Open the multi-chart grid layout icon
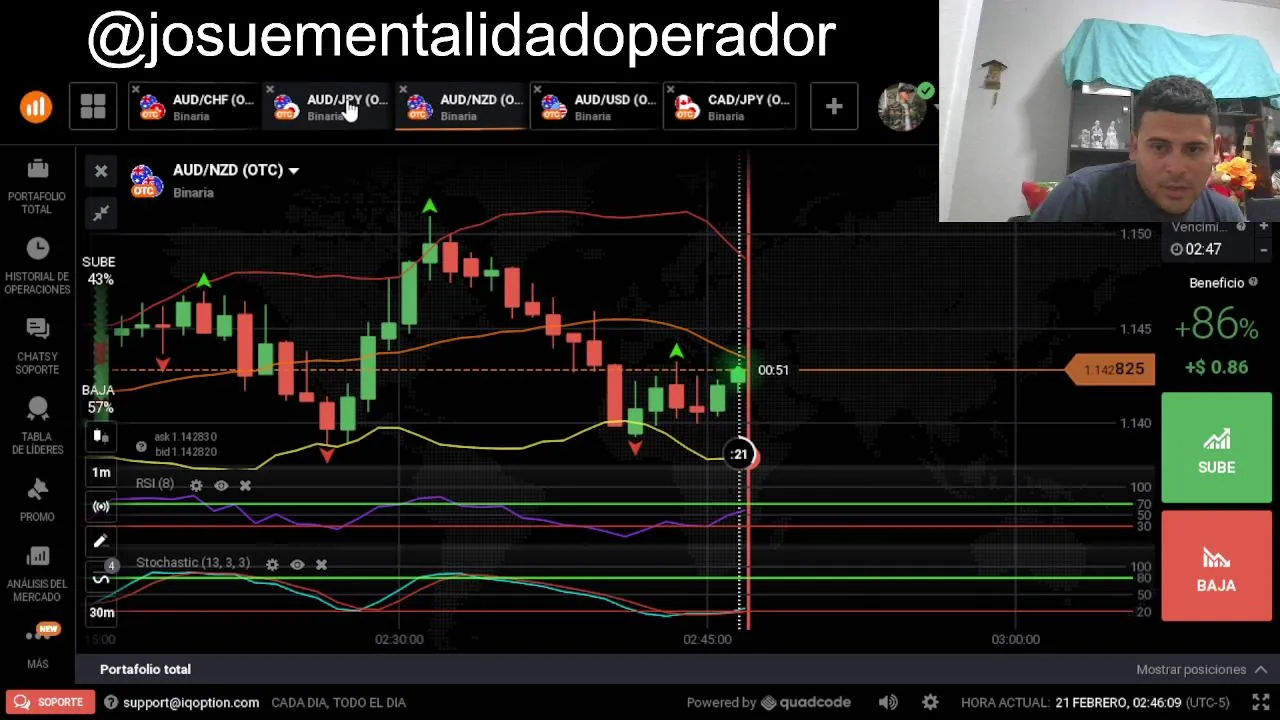 pyautogui.click(x=93, y=106)
